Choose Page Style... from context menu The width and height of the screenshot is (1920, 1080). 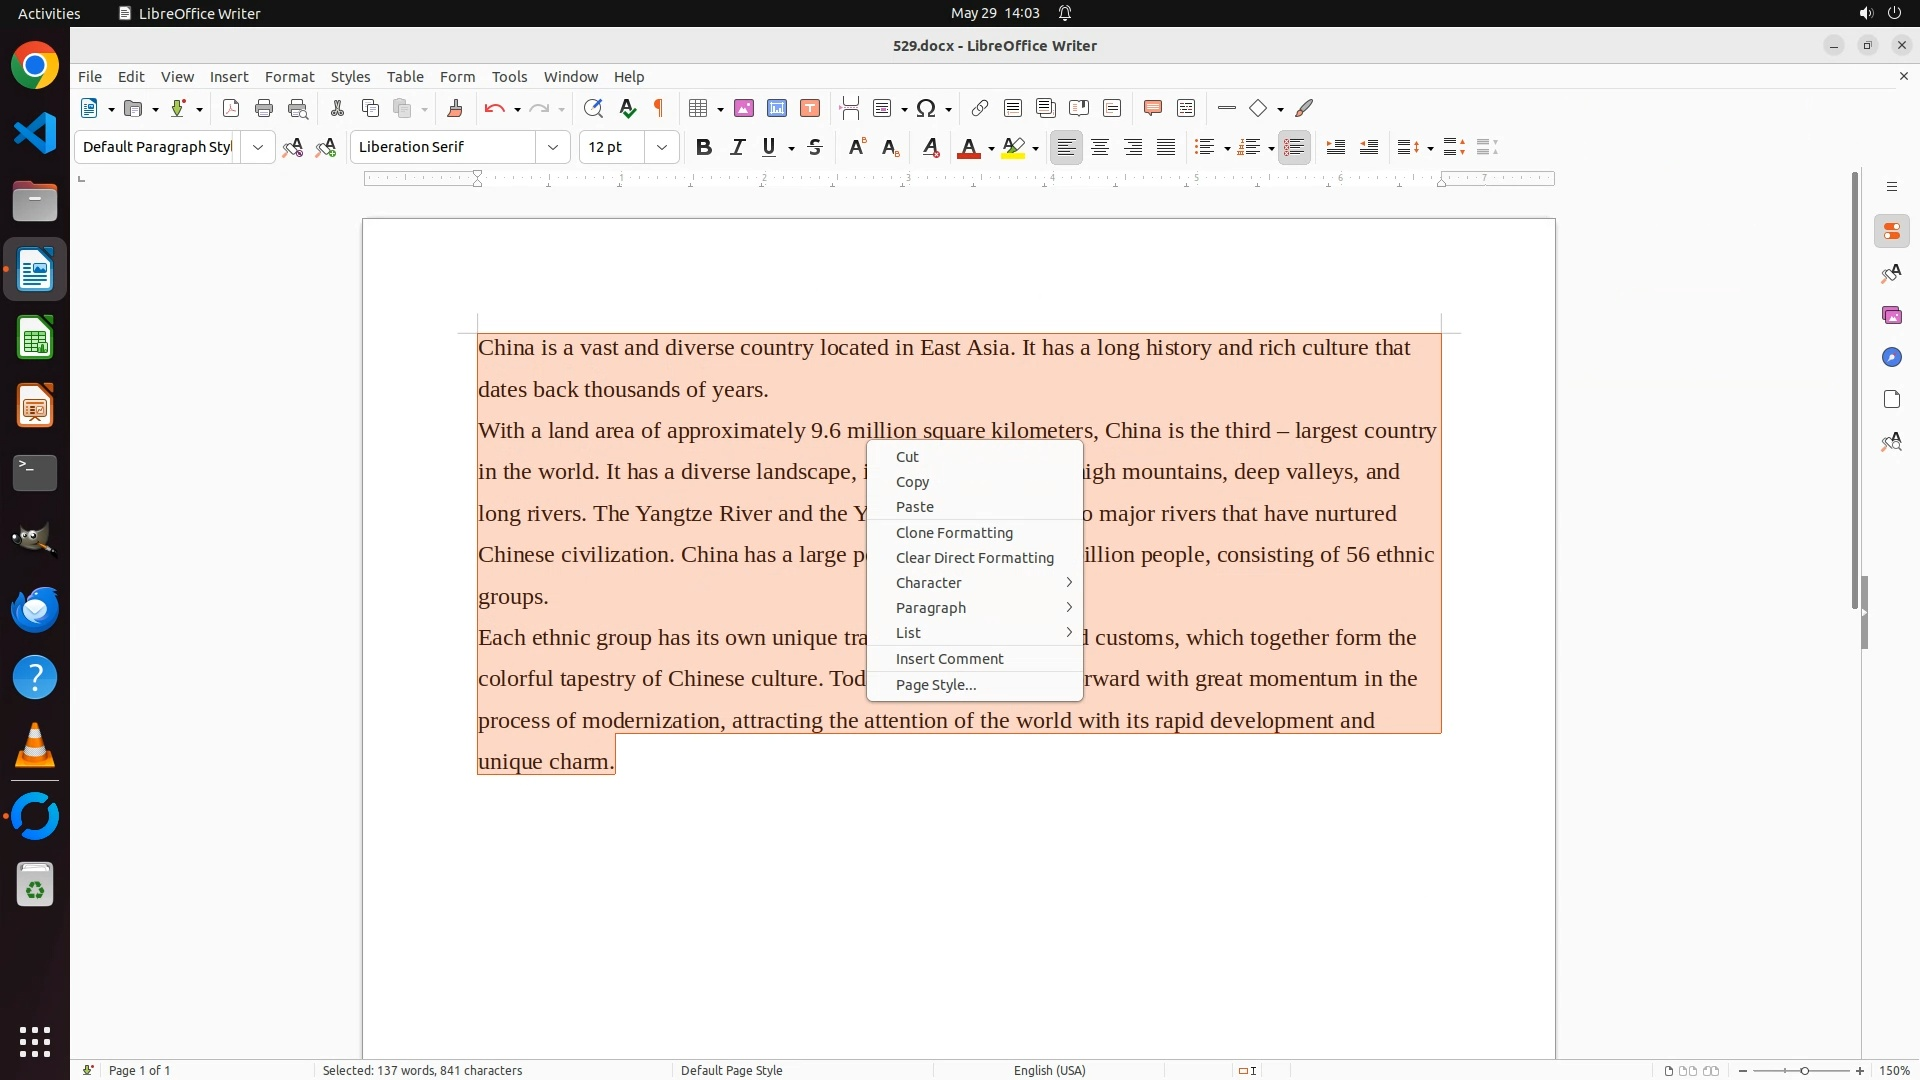coord(935,685)
